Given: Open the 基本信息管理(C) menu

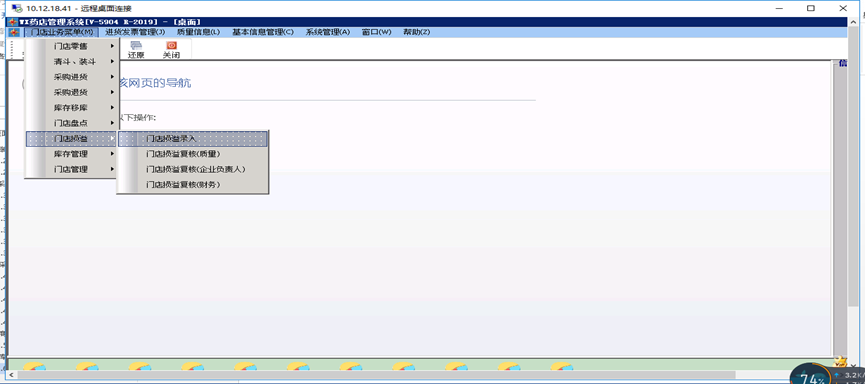Looking at the screenshot, I should tap(263, 32).
